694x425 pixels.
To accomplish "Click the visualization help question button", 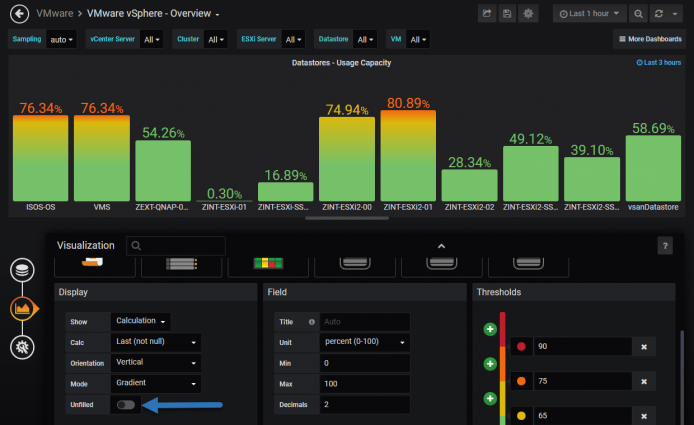I will (x=665, y=246).
